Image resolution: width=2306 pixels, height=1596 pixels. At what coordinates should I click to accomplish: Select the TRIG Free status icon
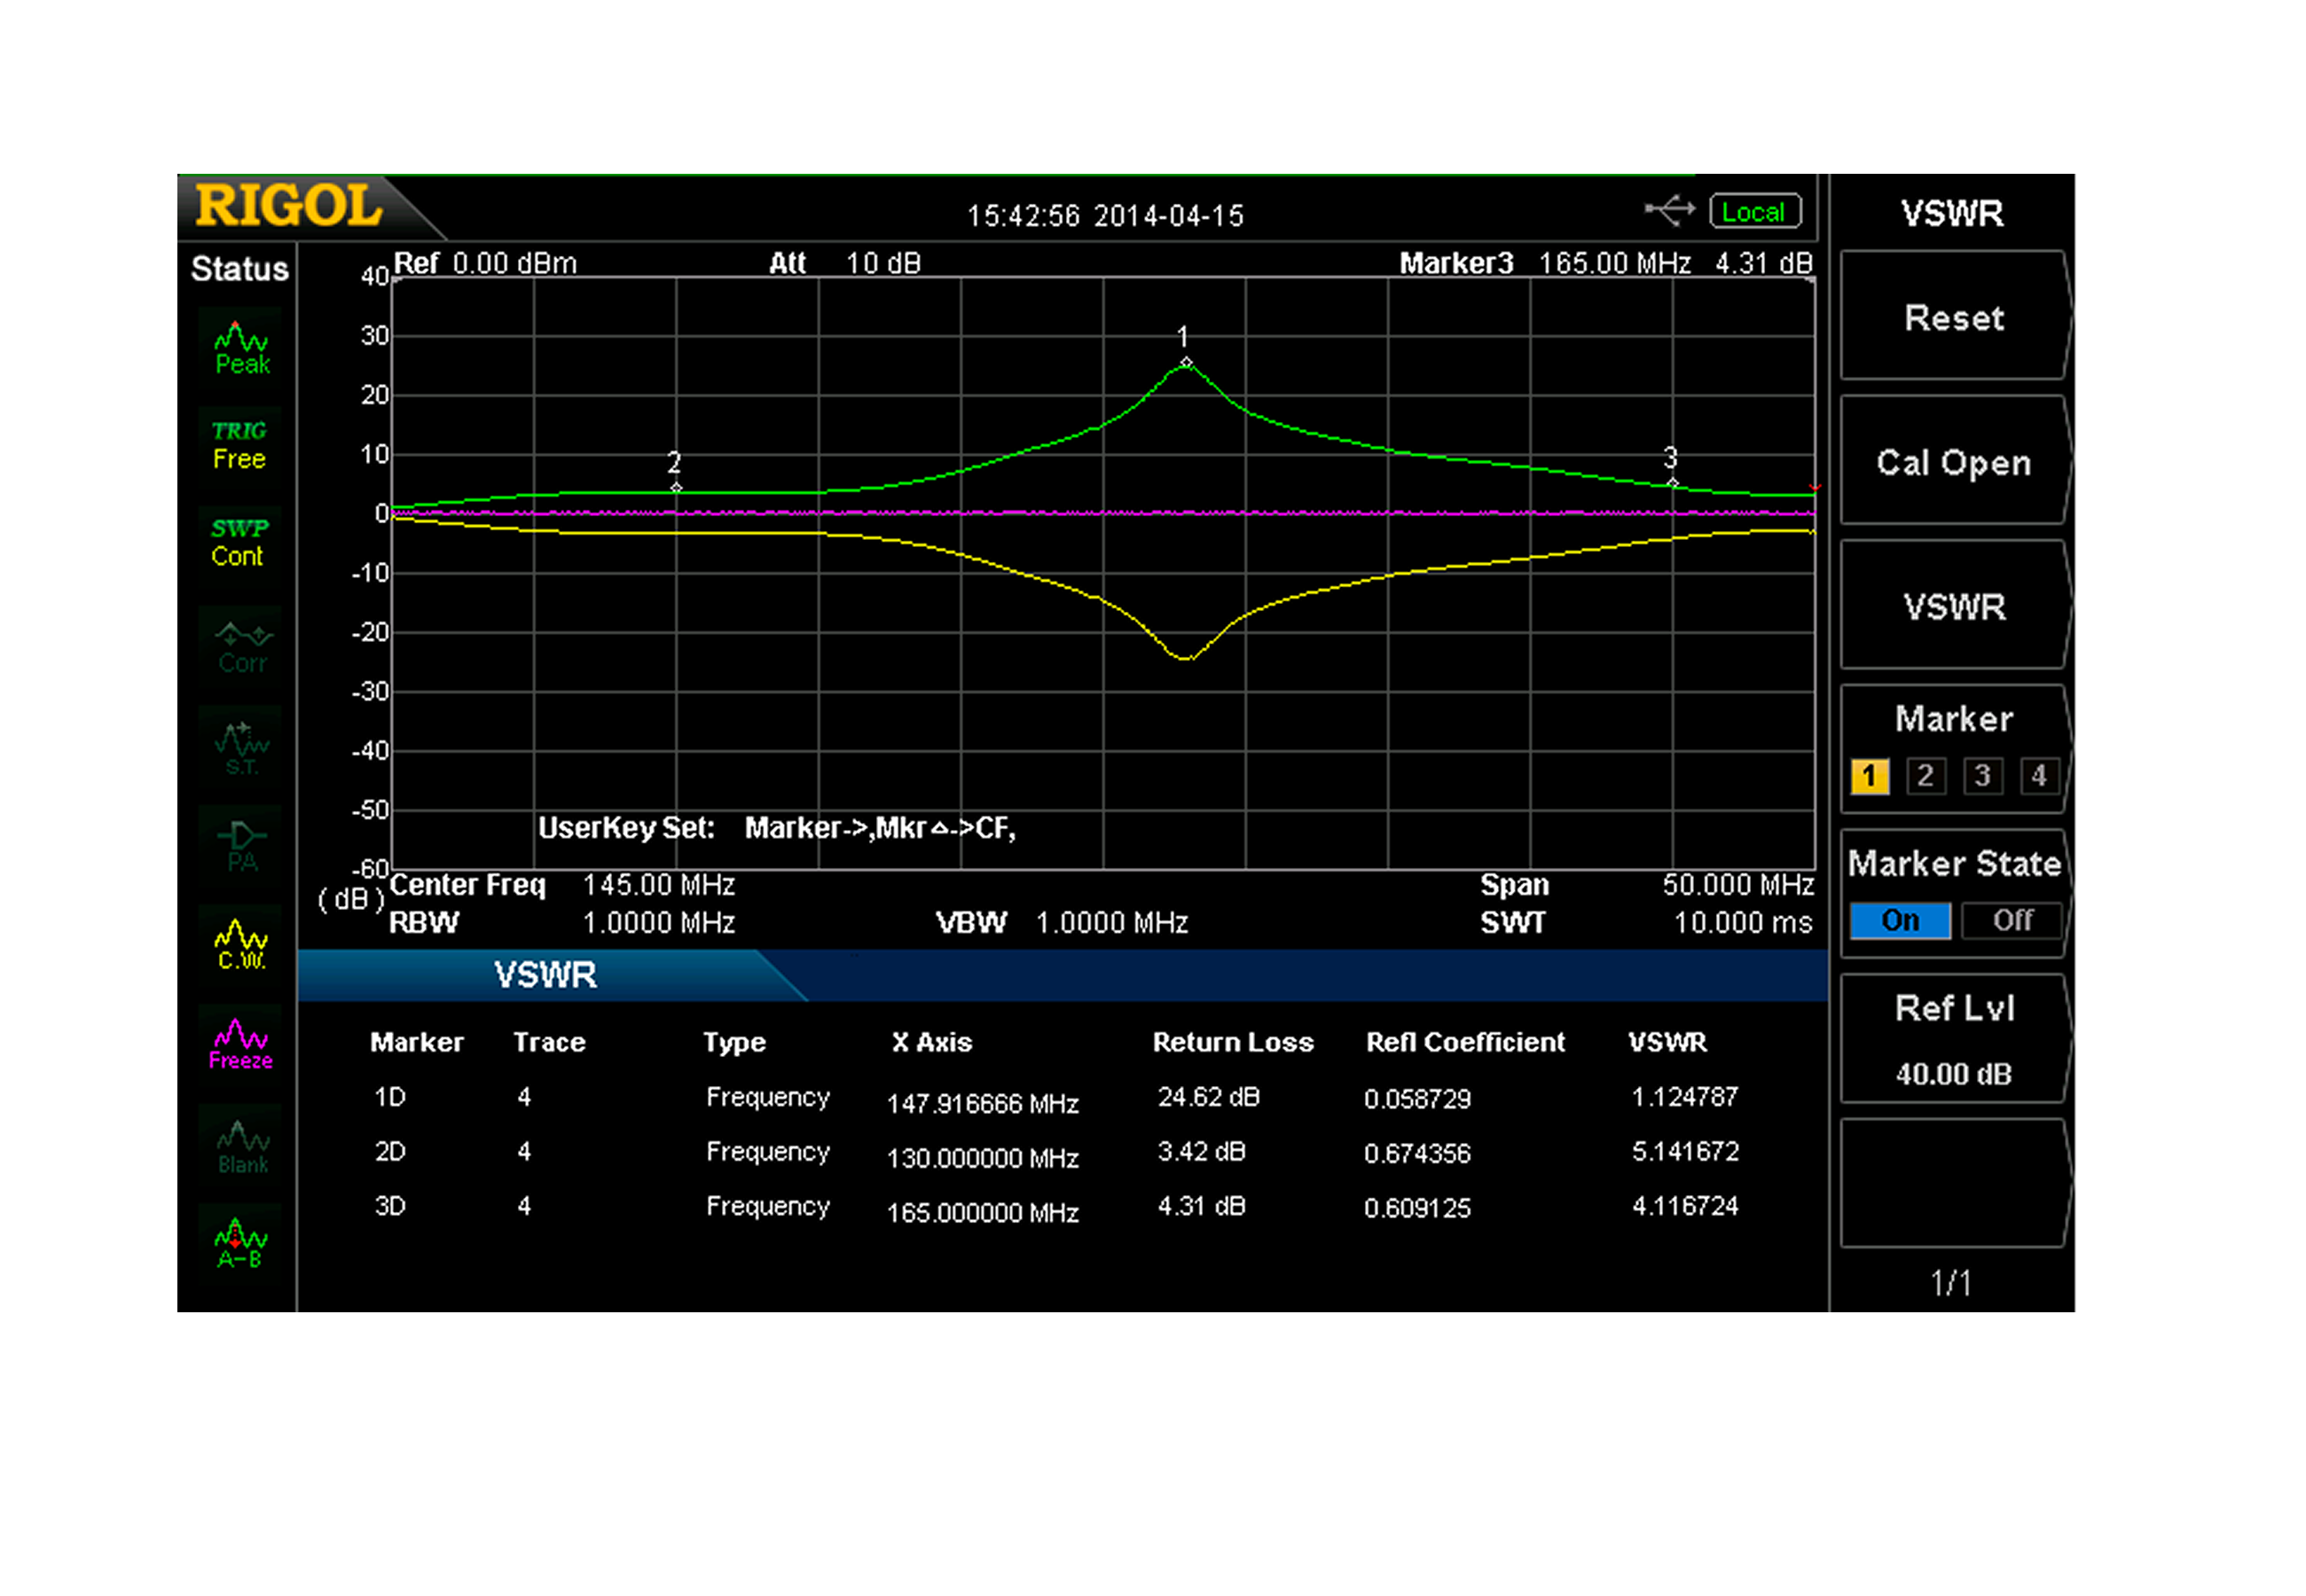[x=239, y=446]
